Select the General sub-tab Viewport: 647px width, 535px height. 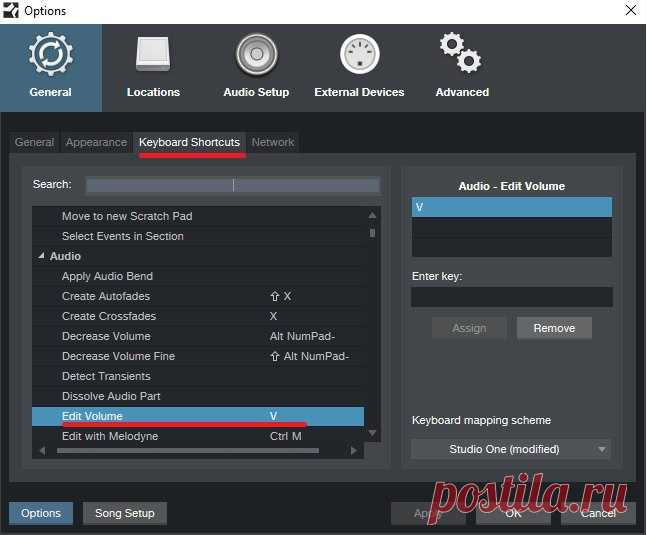(34, 142)
